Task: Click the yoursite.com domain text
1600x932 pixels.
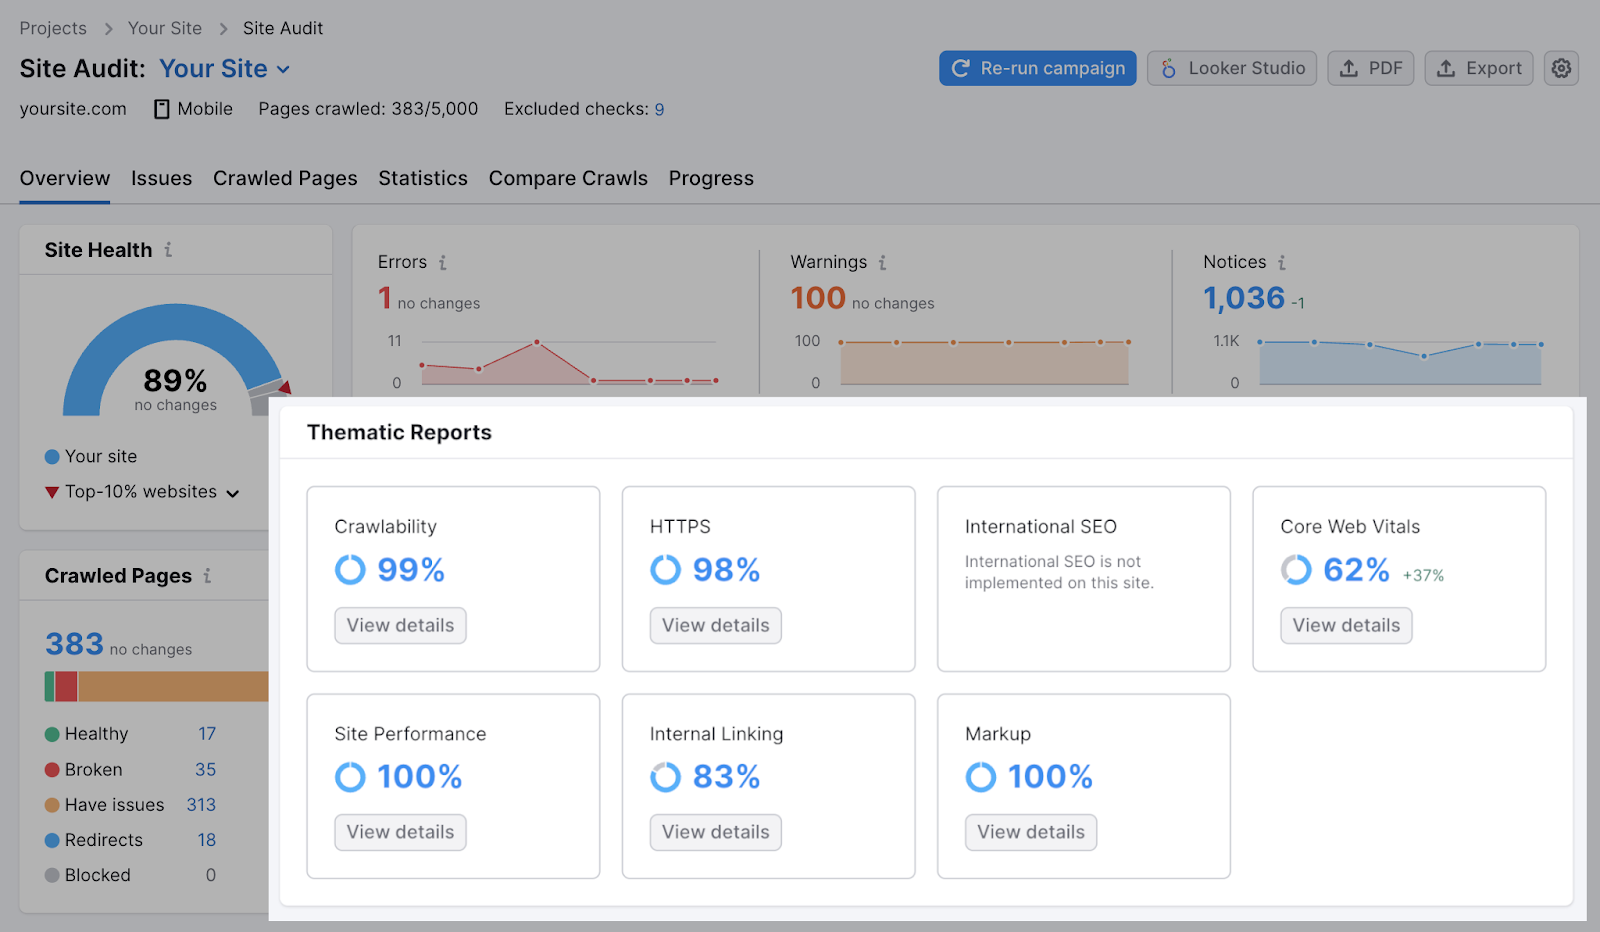Action: 73,109
